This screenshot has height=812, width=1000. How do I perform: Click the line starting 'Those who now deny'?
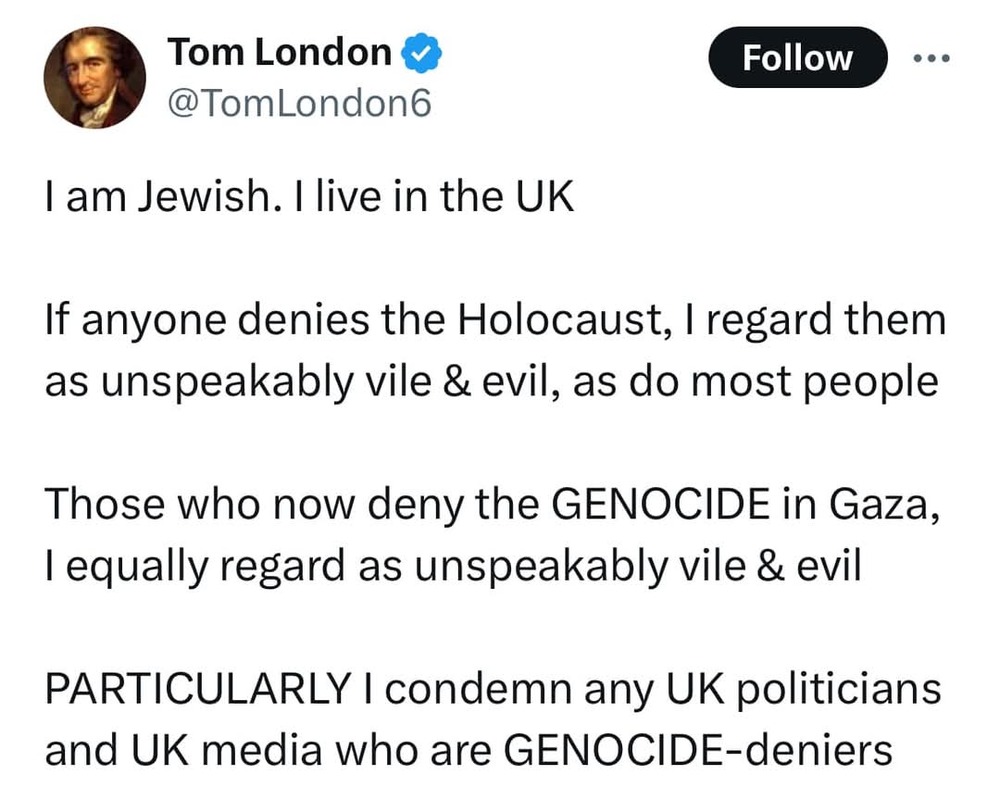pos(492,505)
